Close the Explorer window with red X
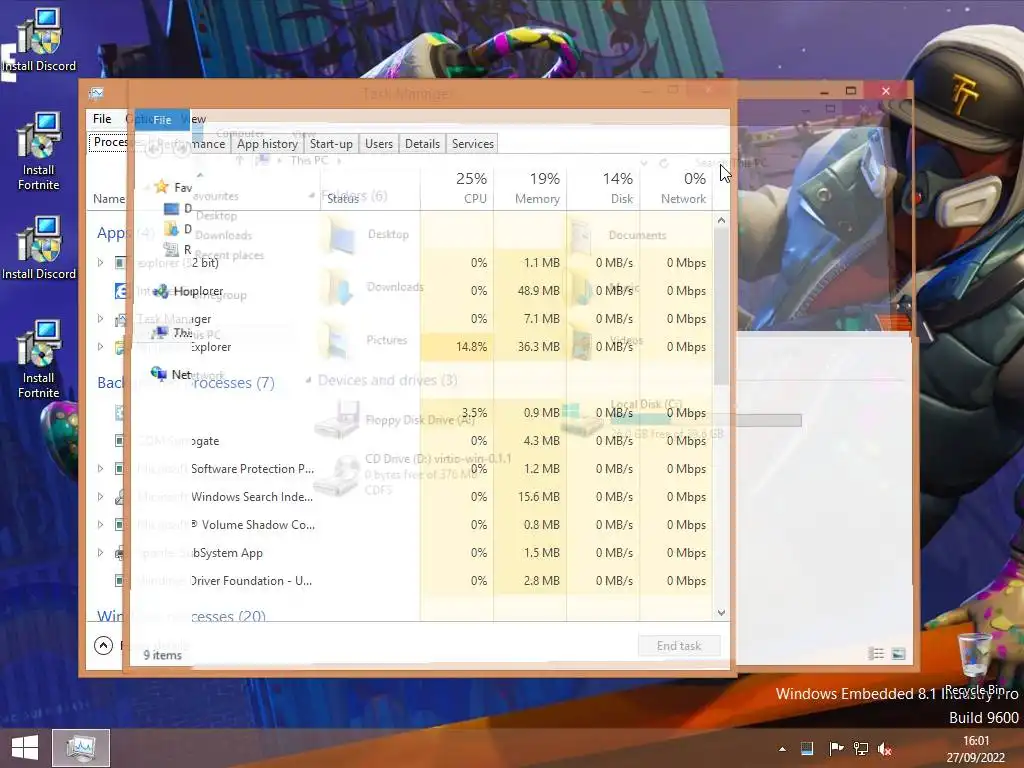The height and width of the screenshot is (768, 1024). pos(886,91)
